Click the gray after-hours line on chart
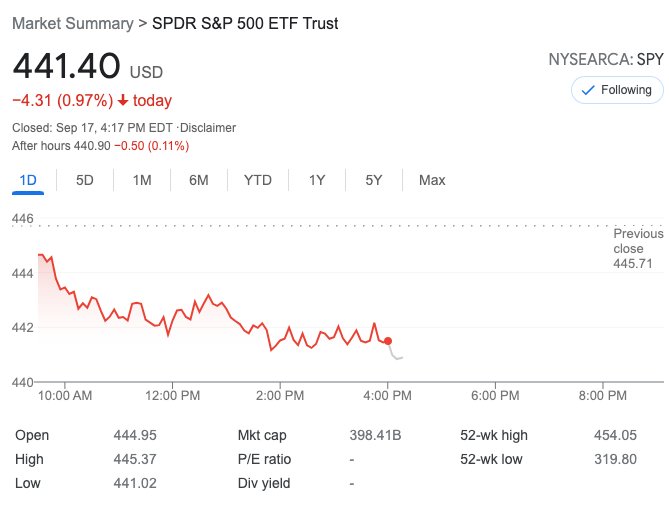 [x=398, y=356]
